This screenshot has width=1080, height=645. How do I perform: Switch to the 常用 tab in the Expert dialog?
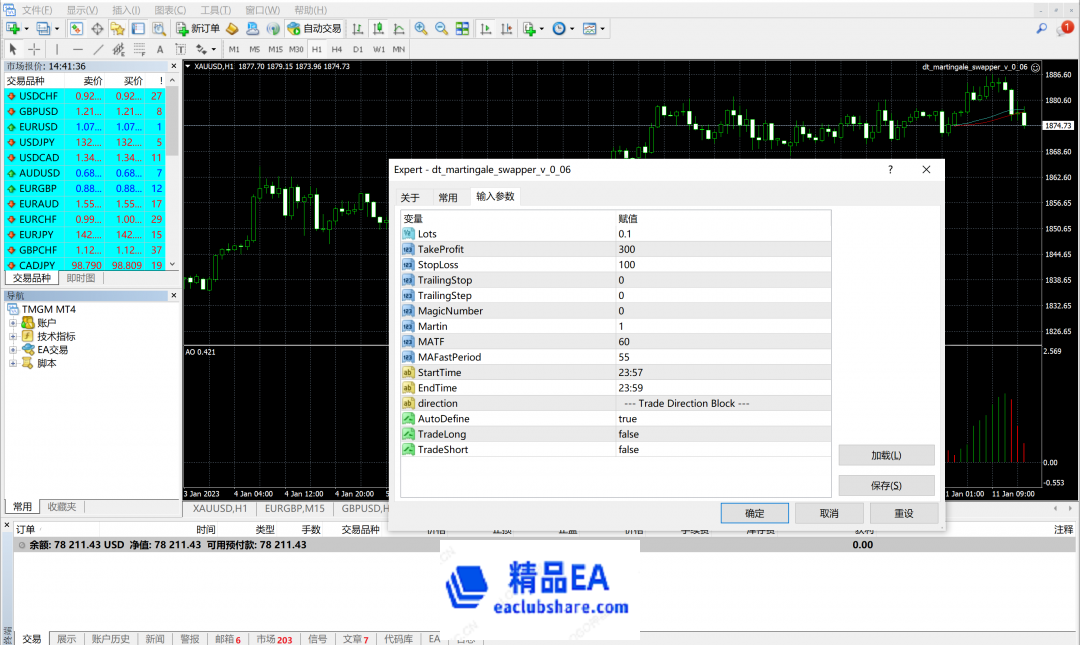pyautogui.click(x=448, y=197)
